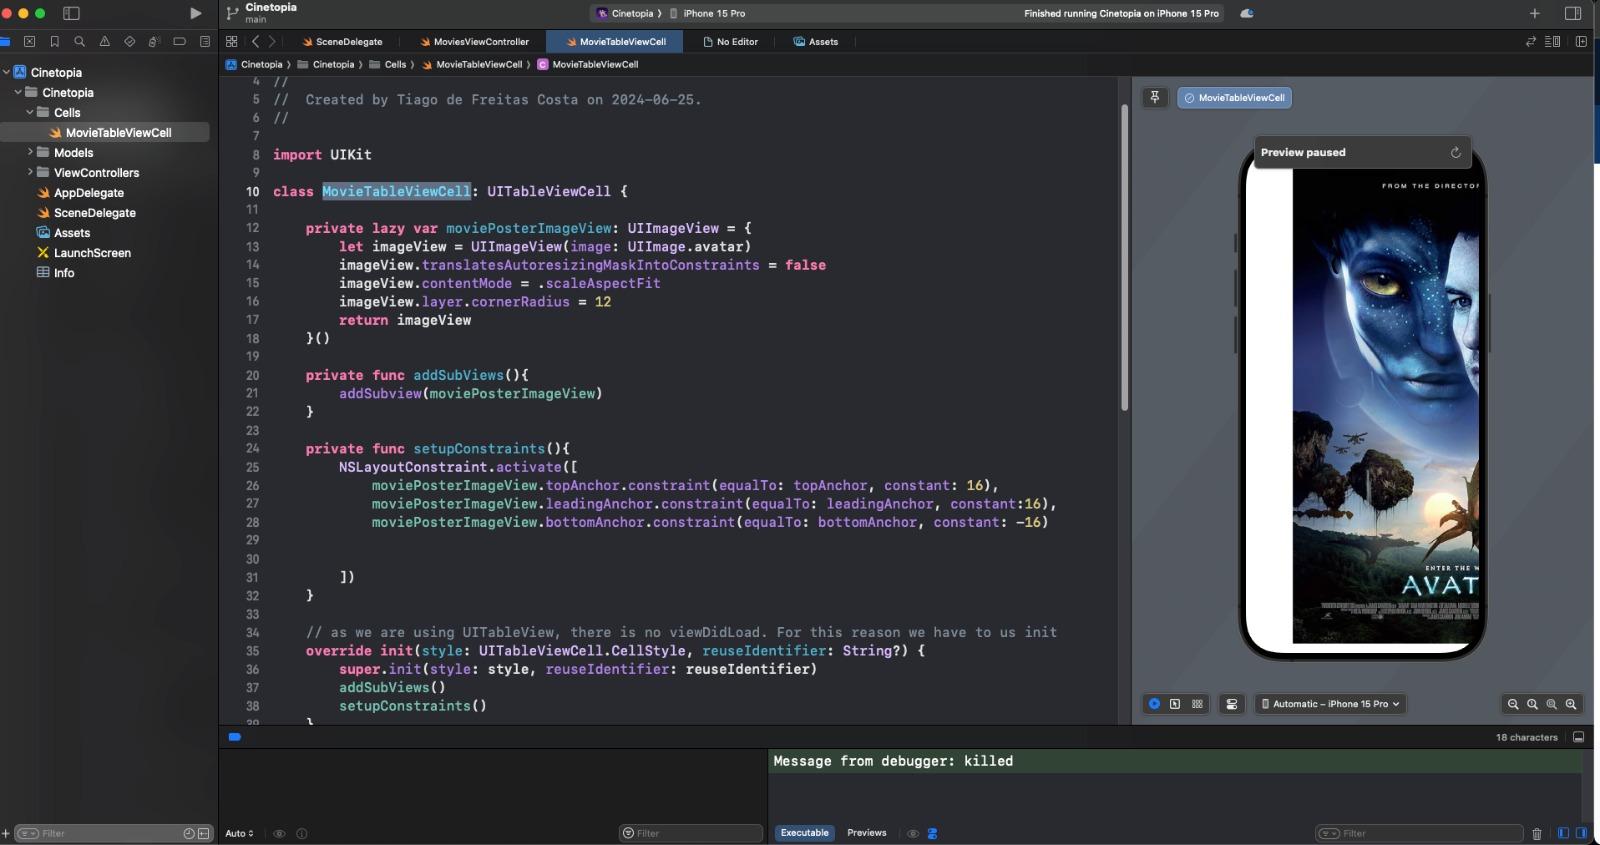
Task: Add a new file with plus button
Action: [6, 833]
